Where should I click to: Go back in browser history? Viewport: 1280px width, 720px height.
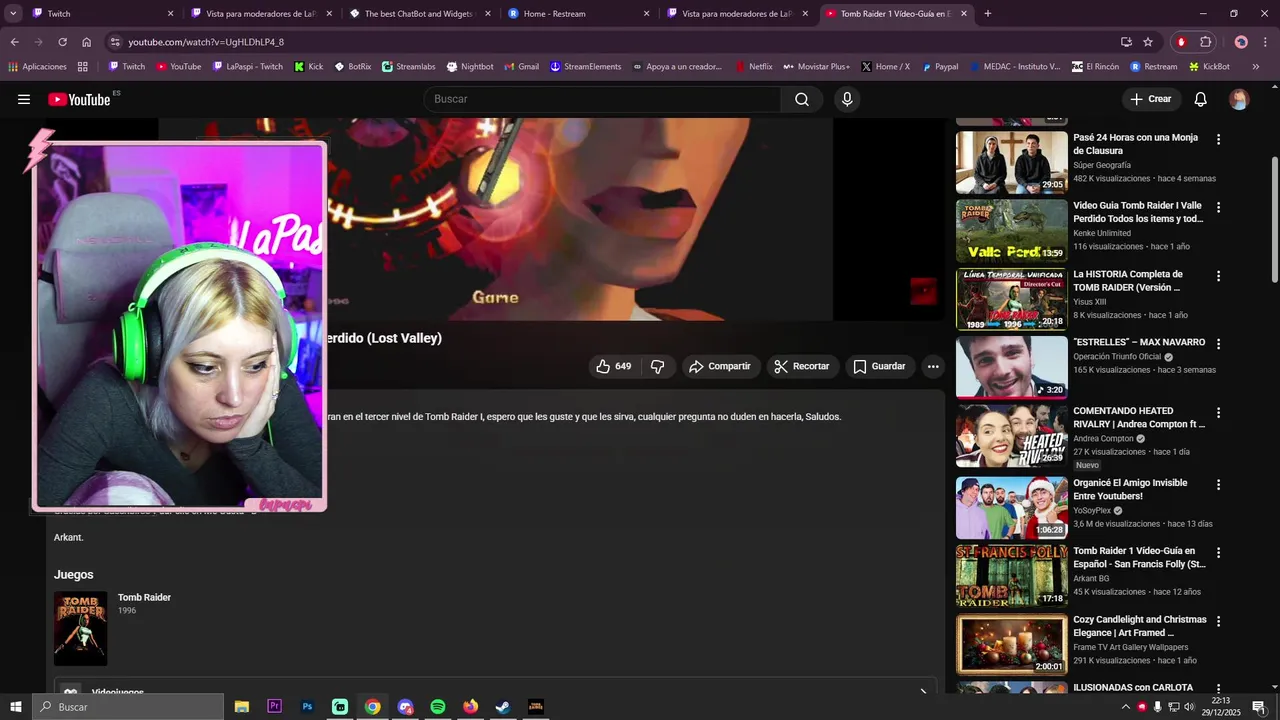[14, 42]
